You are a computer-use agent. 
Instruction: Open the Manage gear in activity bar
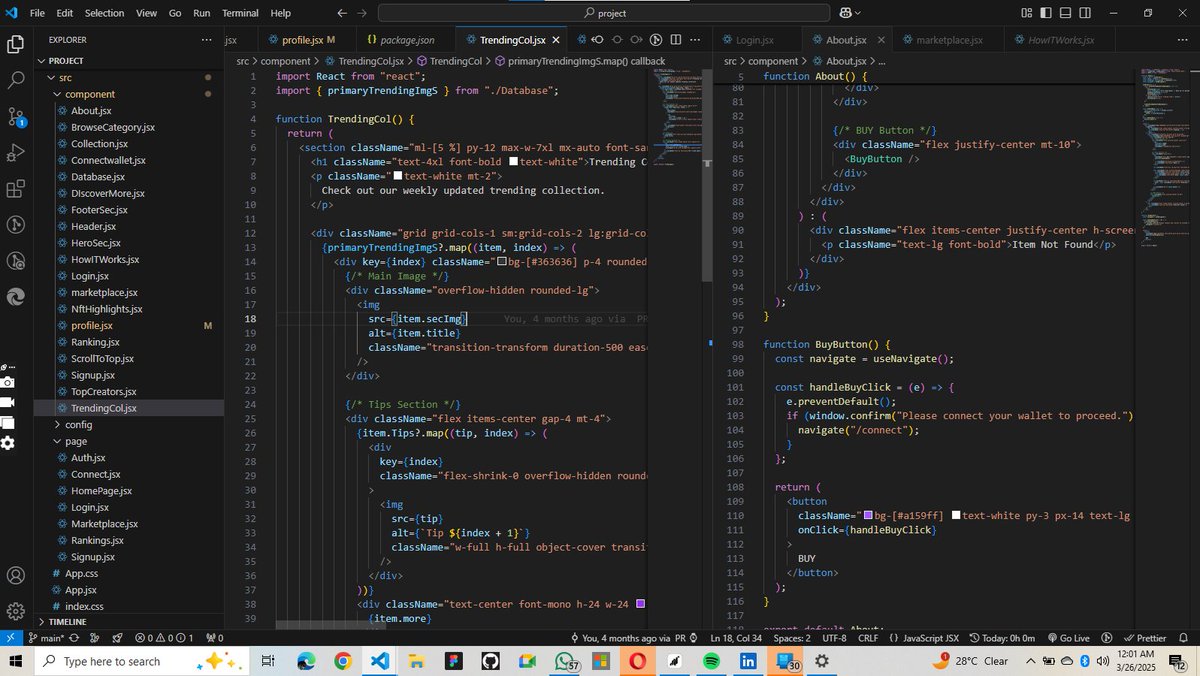click(16, 611)
